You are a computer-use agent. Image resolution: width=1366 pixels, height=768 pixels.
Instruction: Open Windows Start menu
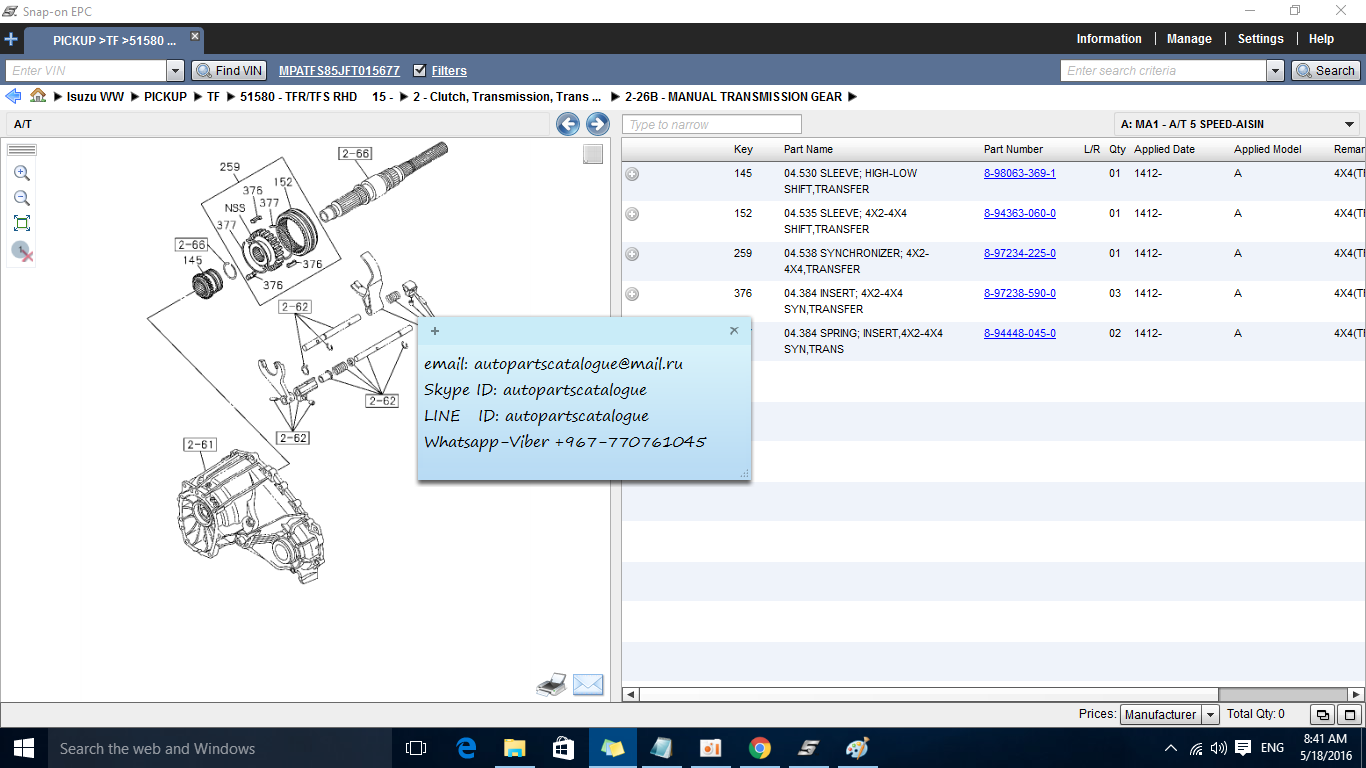coord(23,748)
